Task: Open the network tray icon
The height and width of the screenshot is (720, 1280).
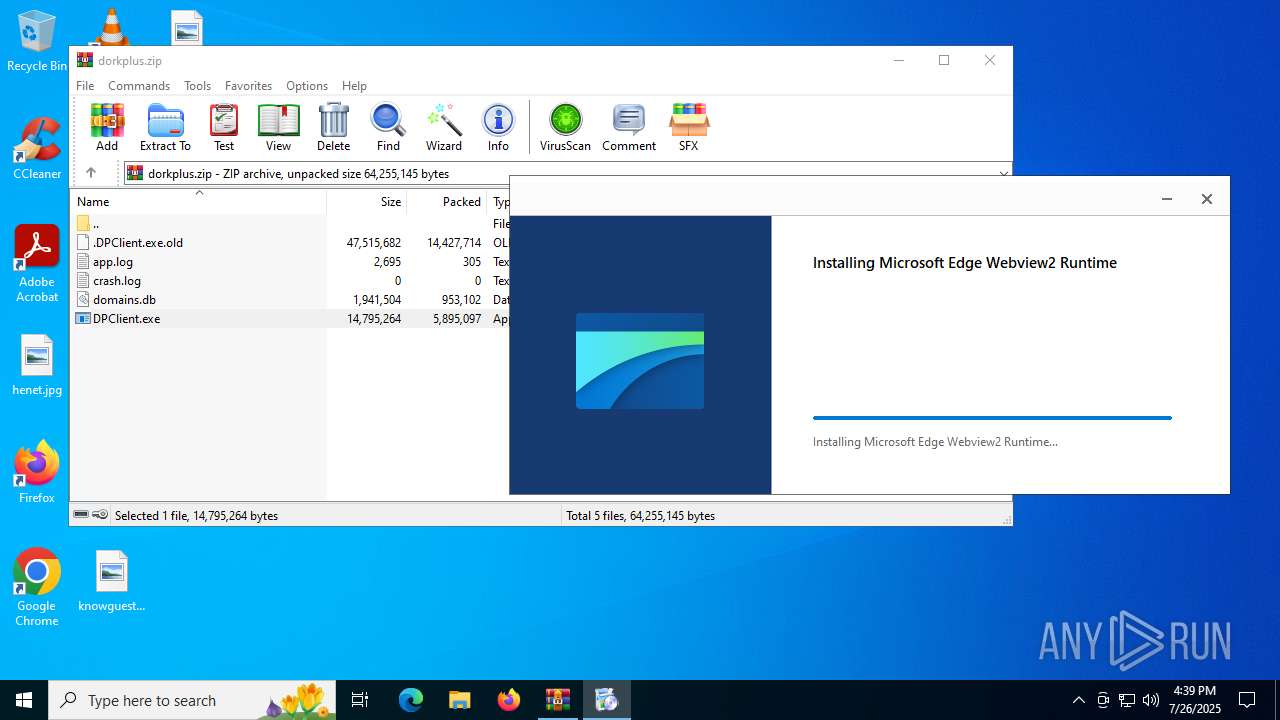Action: [1127, 700]
